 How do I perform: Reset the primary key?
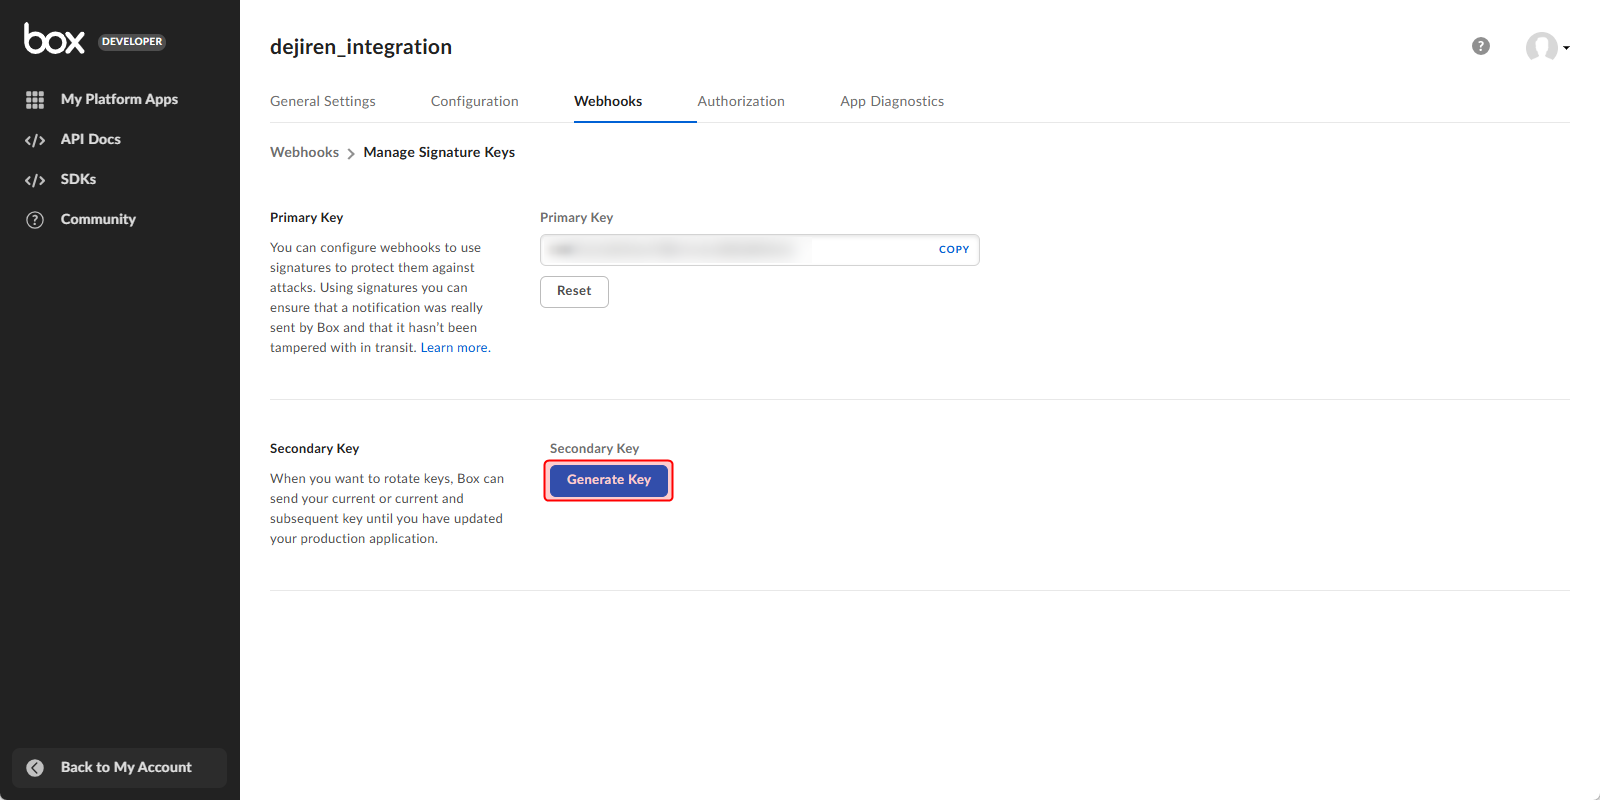point(574,291)
